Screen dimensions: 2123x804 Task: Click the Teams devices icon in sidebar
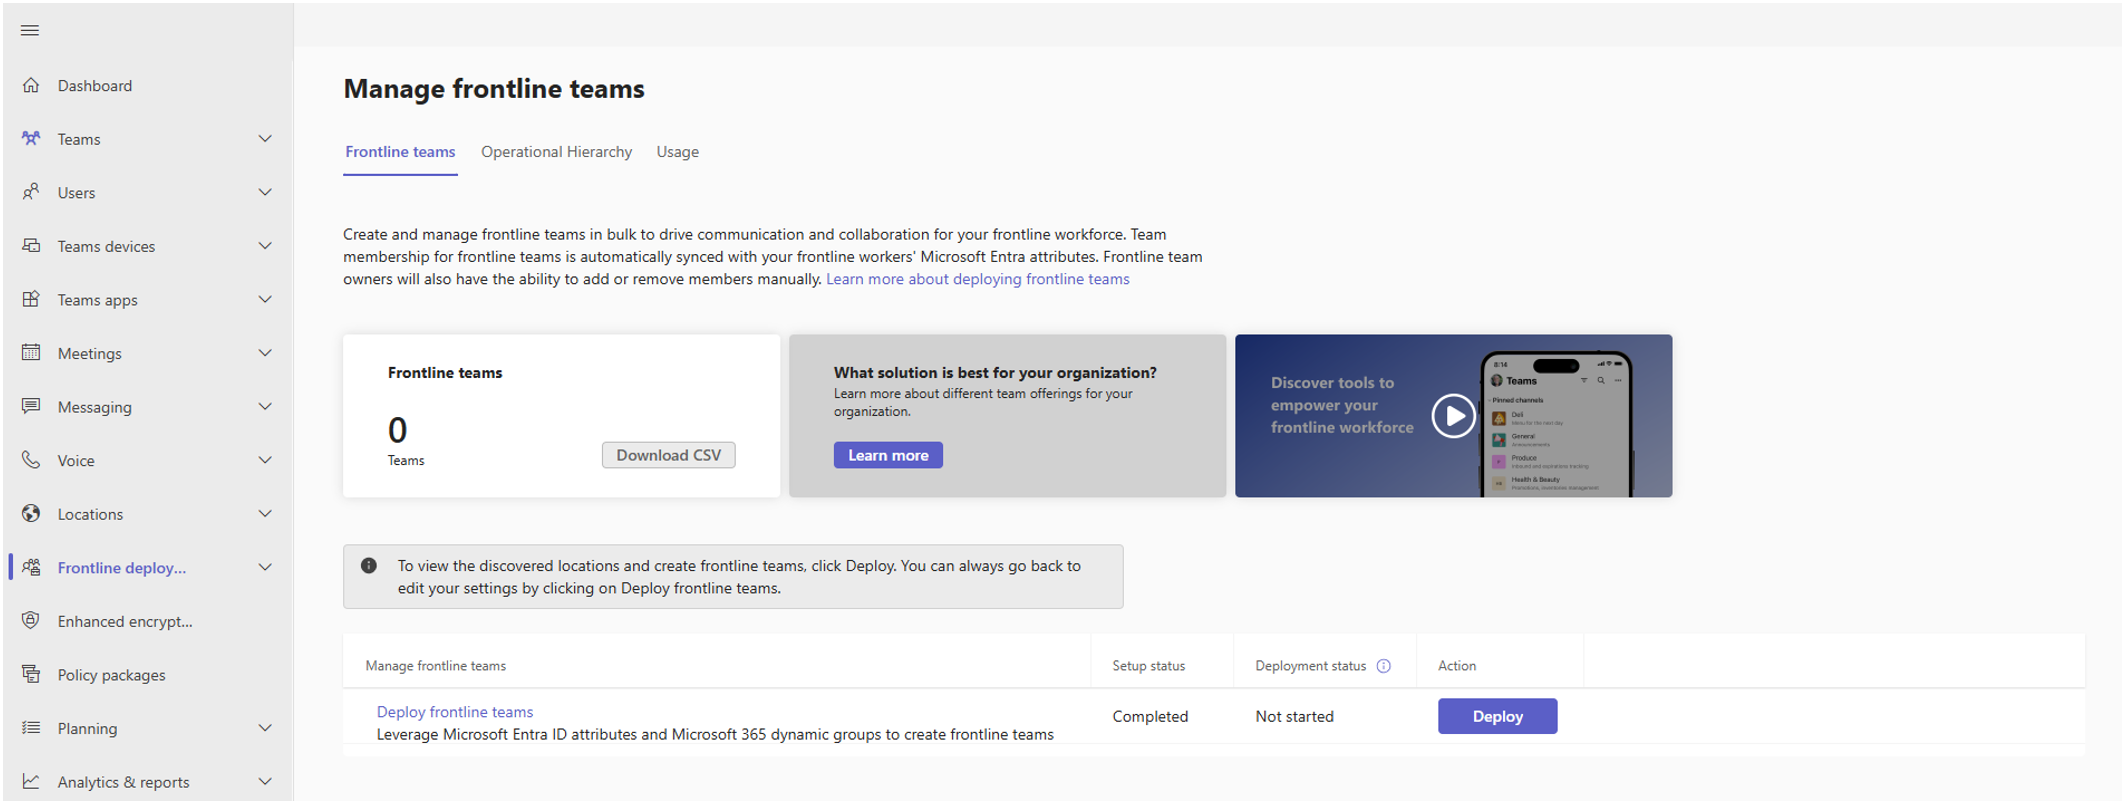click(31, 245)
